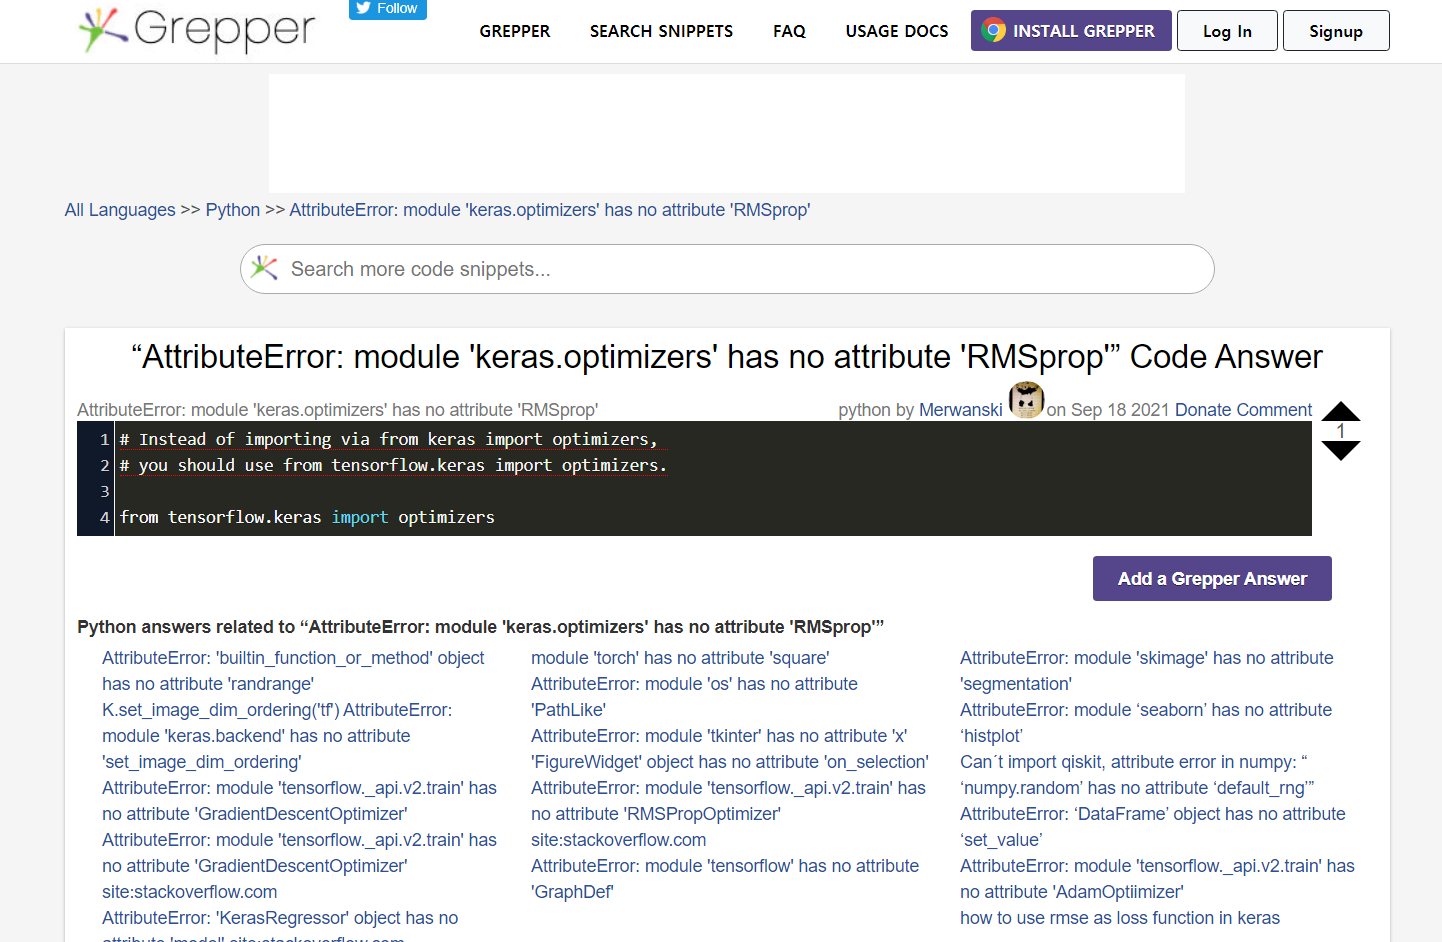Click the Chrome icon on Install Grepper
Viewport: 1442px width, 942px height.
(x=993, y=31)
